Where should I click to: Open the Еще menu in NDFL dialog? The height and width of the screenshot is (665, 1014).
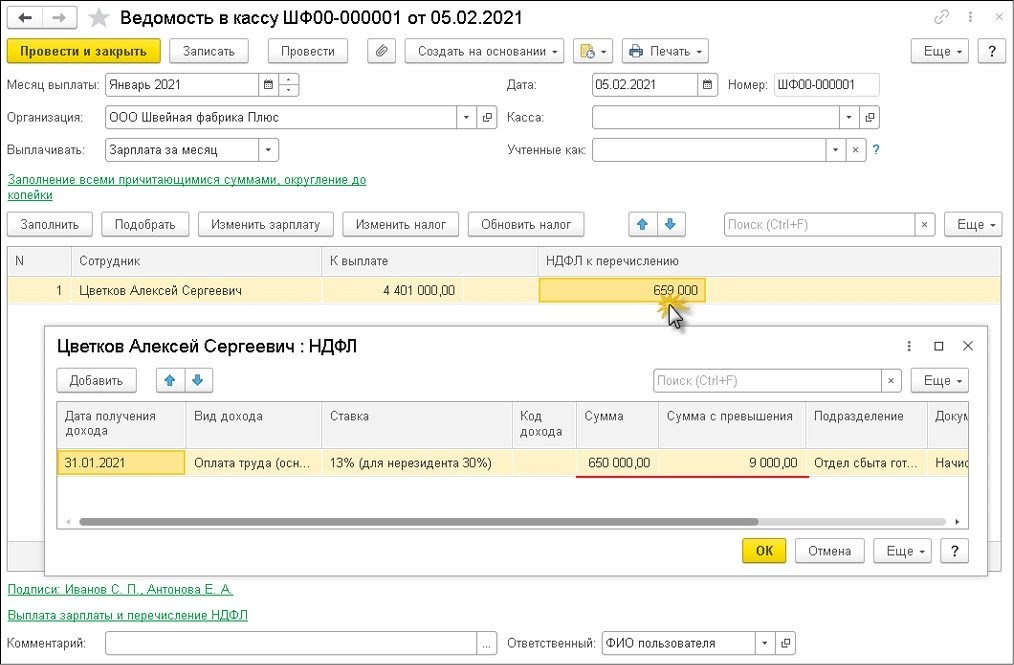click(944, 380)
